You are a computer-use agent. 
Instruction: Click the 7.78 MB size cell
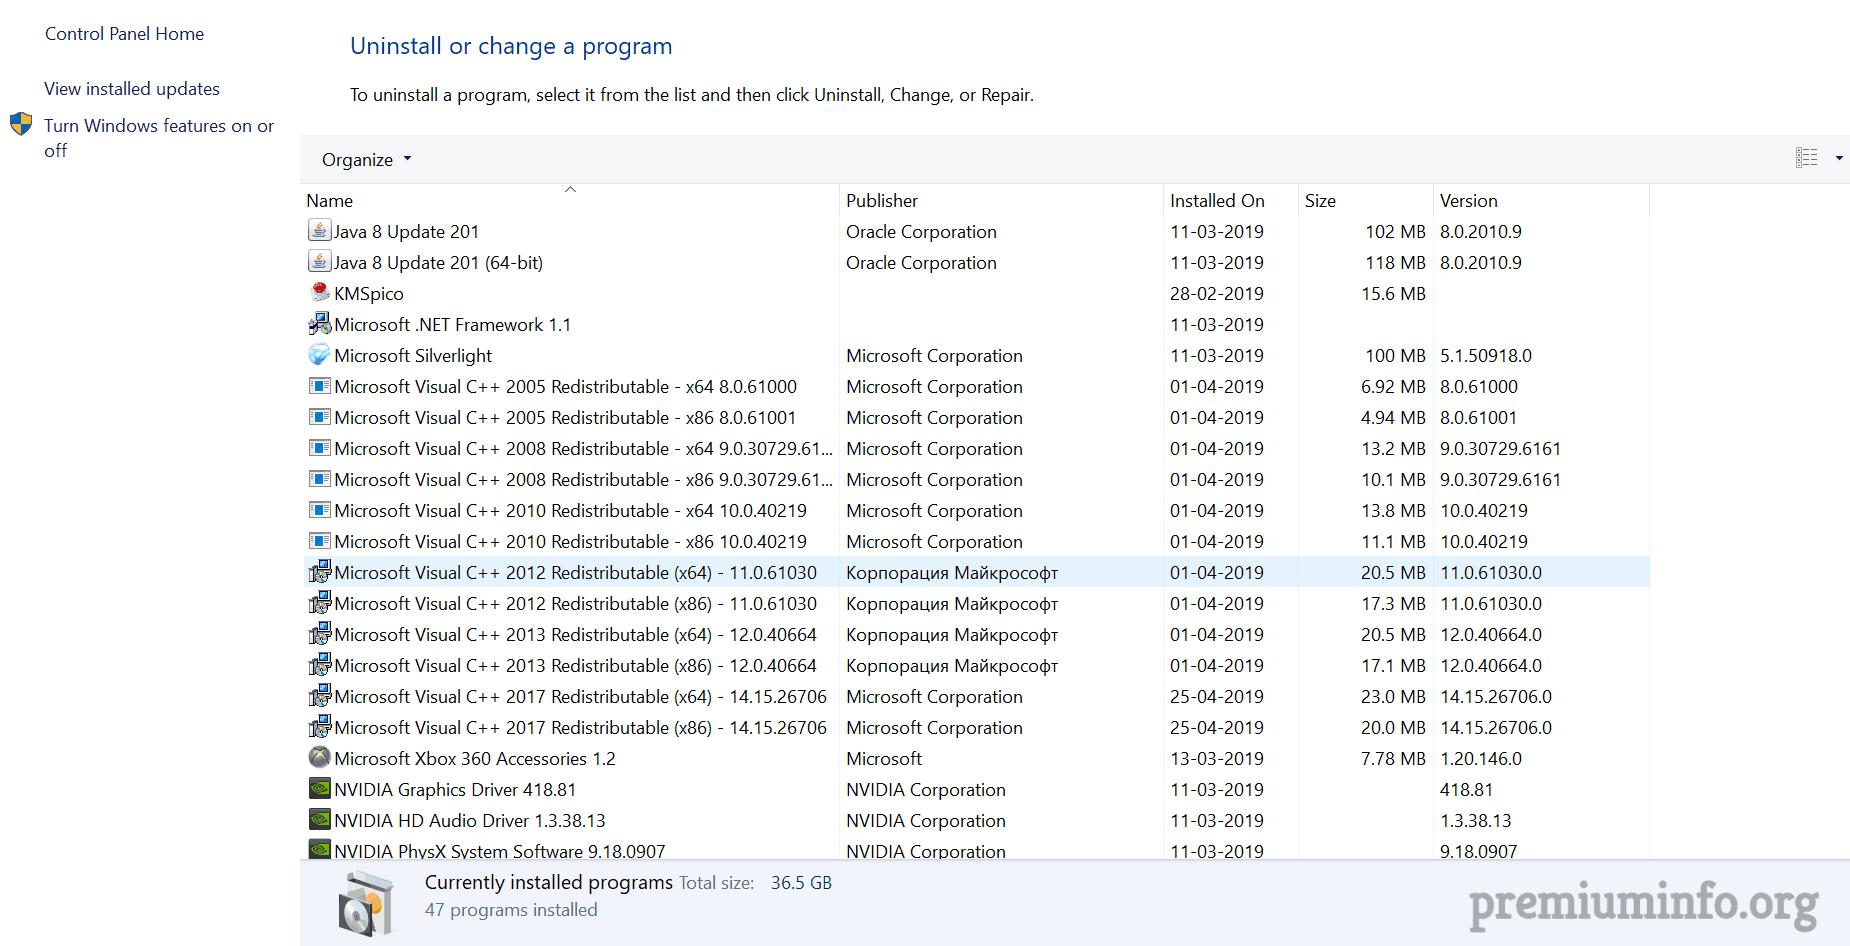coord(1393,759)
